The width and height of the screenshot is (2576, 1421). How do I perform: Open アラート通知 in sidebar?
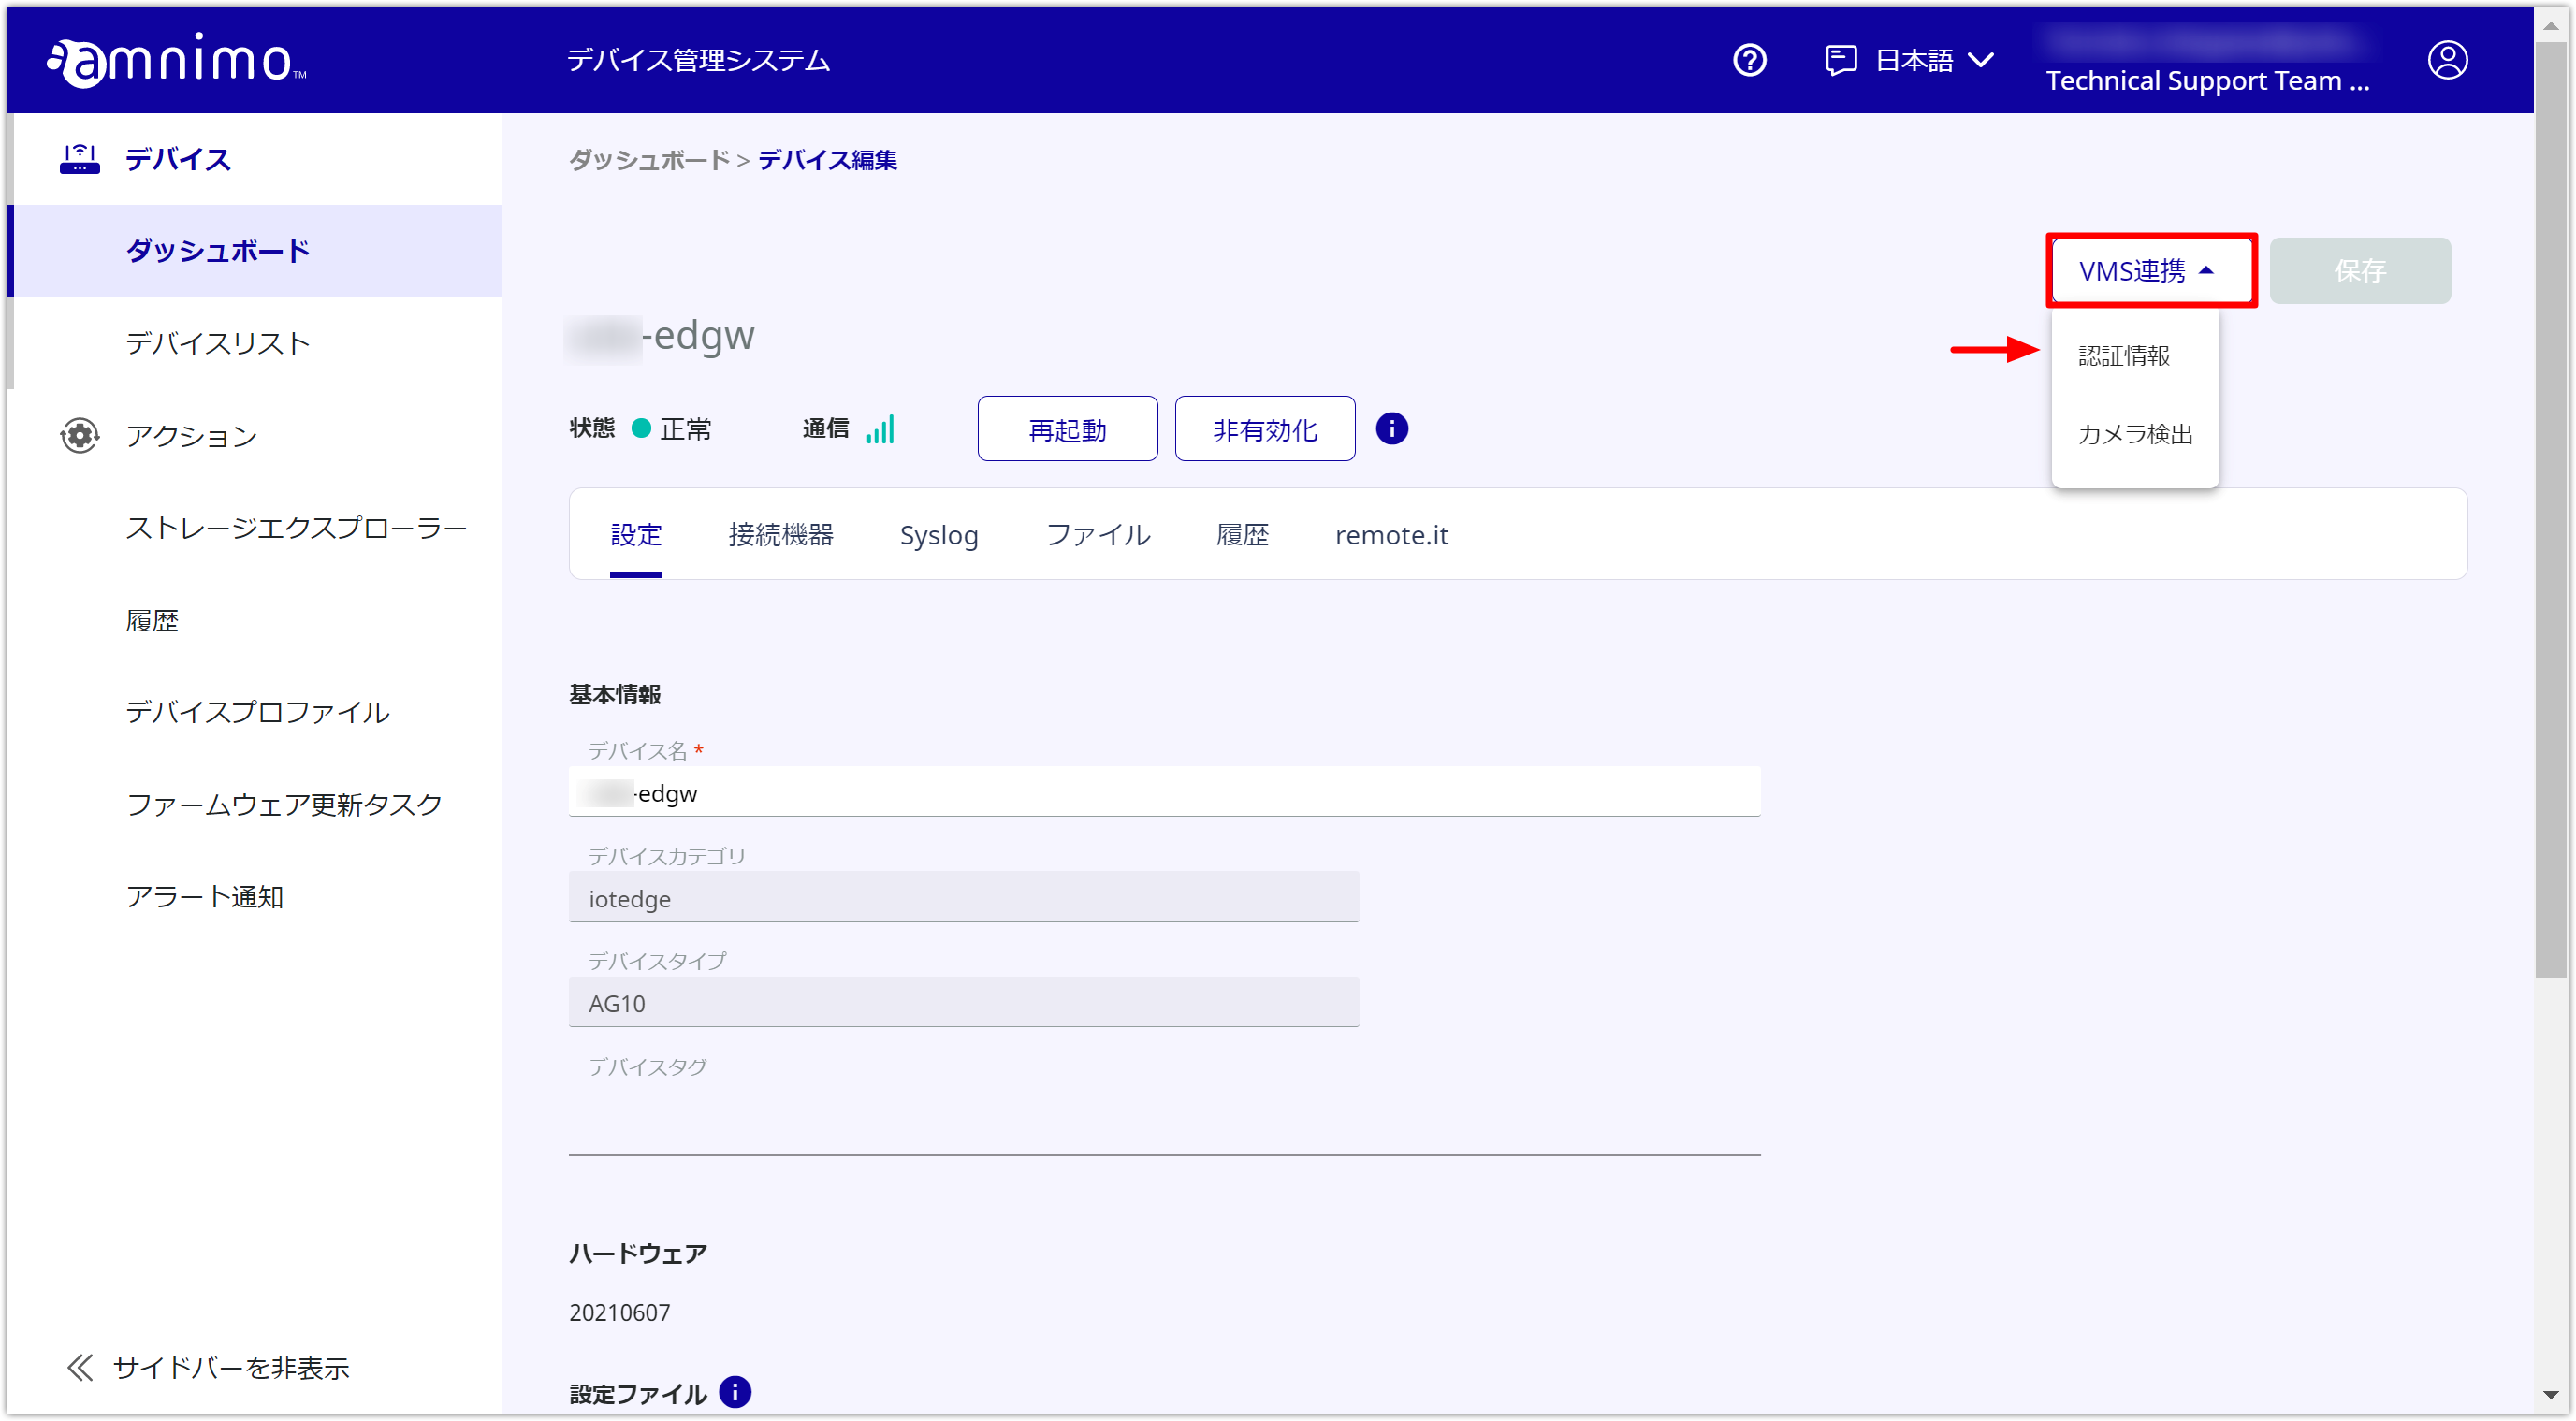204,896
